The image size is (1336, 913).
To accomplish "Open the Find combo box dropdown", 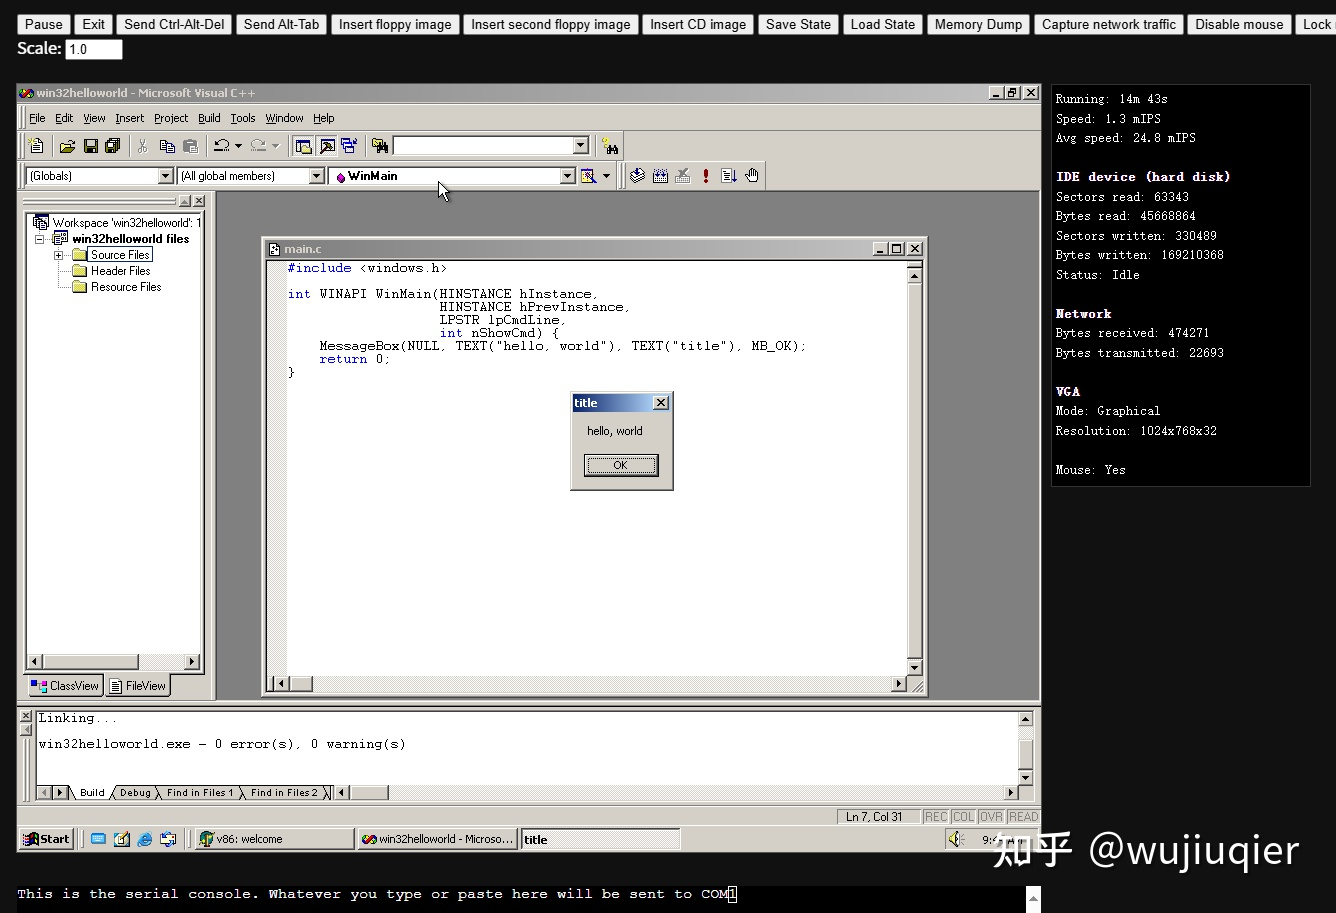I will coord(581,146).
